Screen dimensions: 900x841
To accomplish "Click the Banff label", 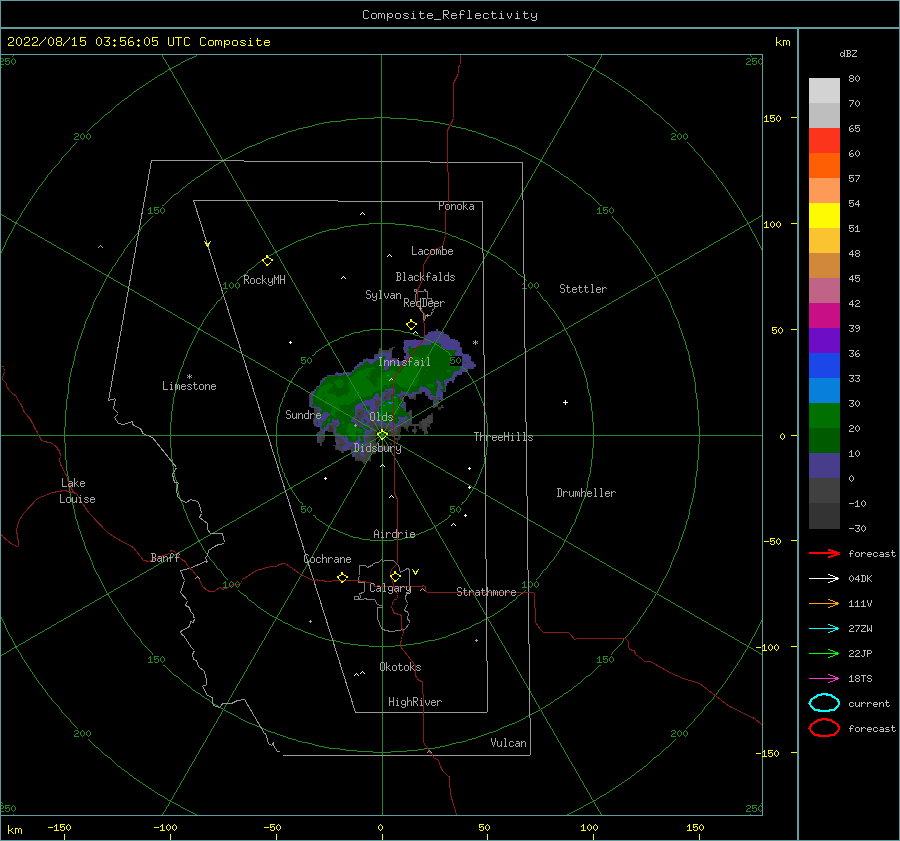I will click(x=165, y=557).
